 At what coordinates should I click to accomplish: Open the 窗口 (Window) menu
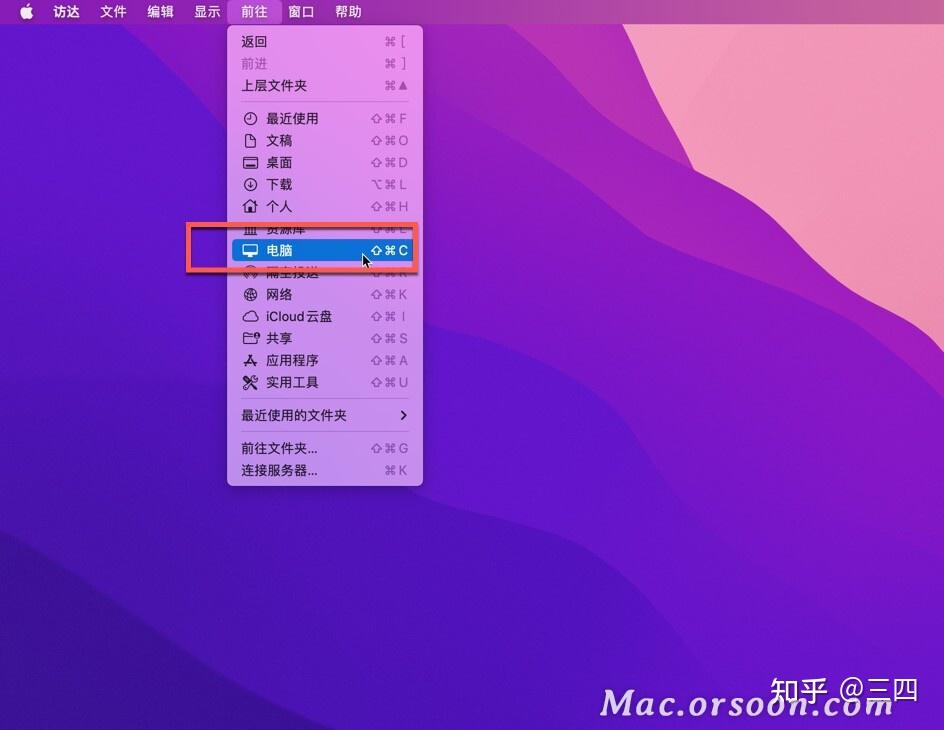point(301,12)
